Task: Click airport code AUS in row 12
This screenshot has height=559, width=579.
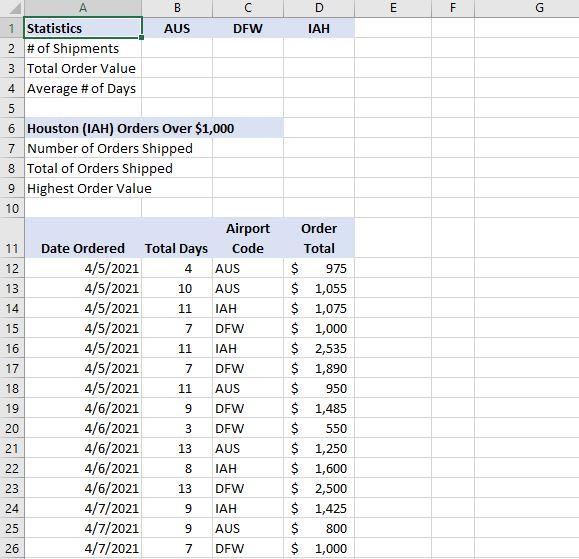Action: 248,268
